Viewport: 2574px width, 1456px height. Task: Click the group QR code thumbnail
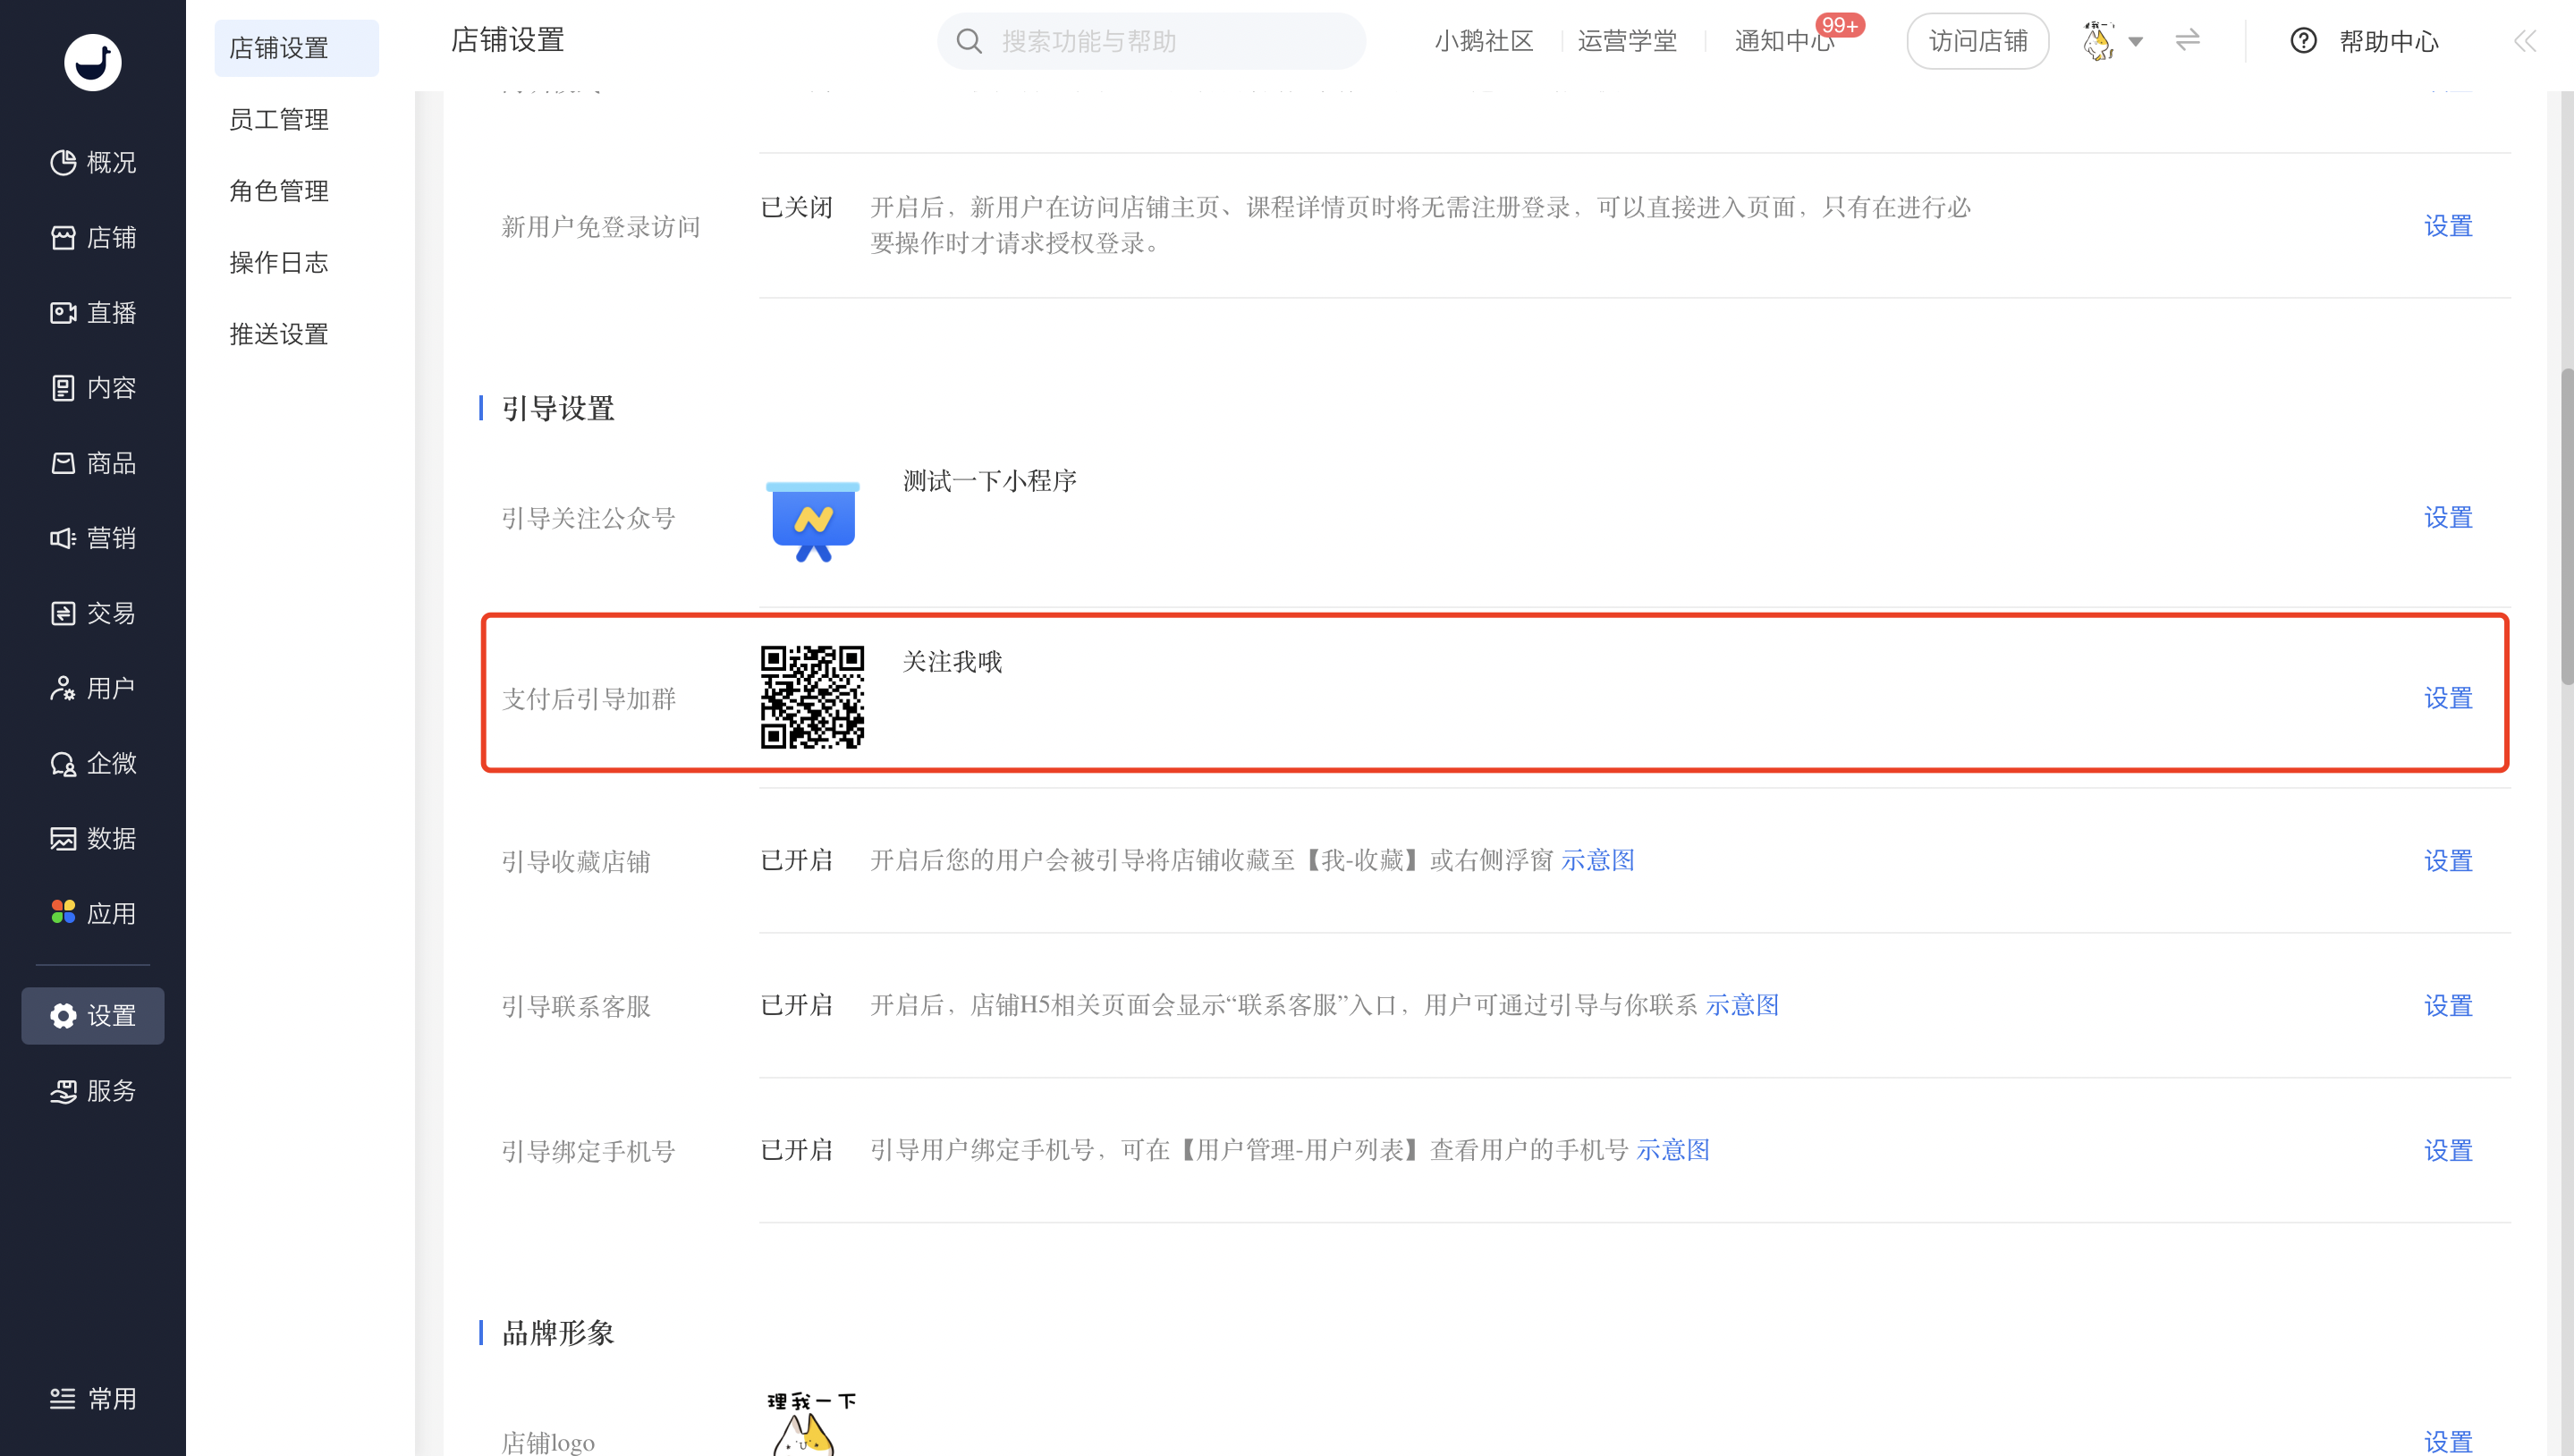[x=812, y=697]
